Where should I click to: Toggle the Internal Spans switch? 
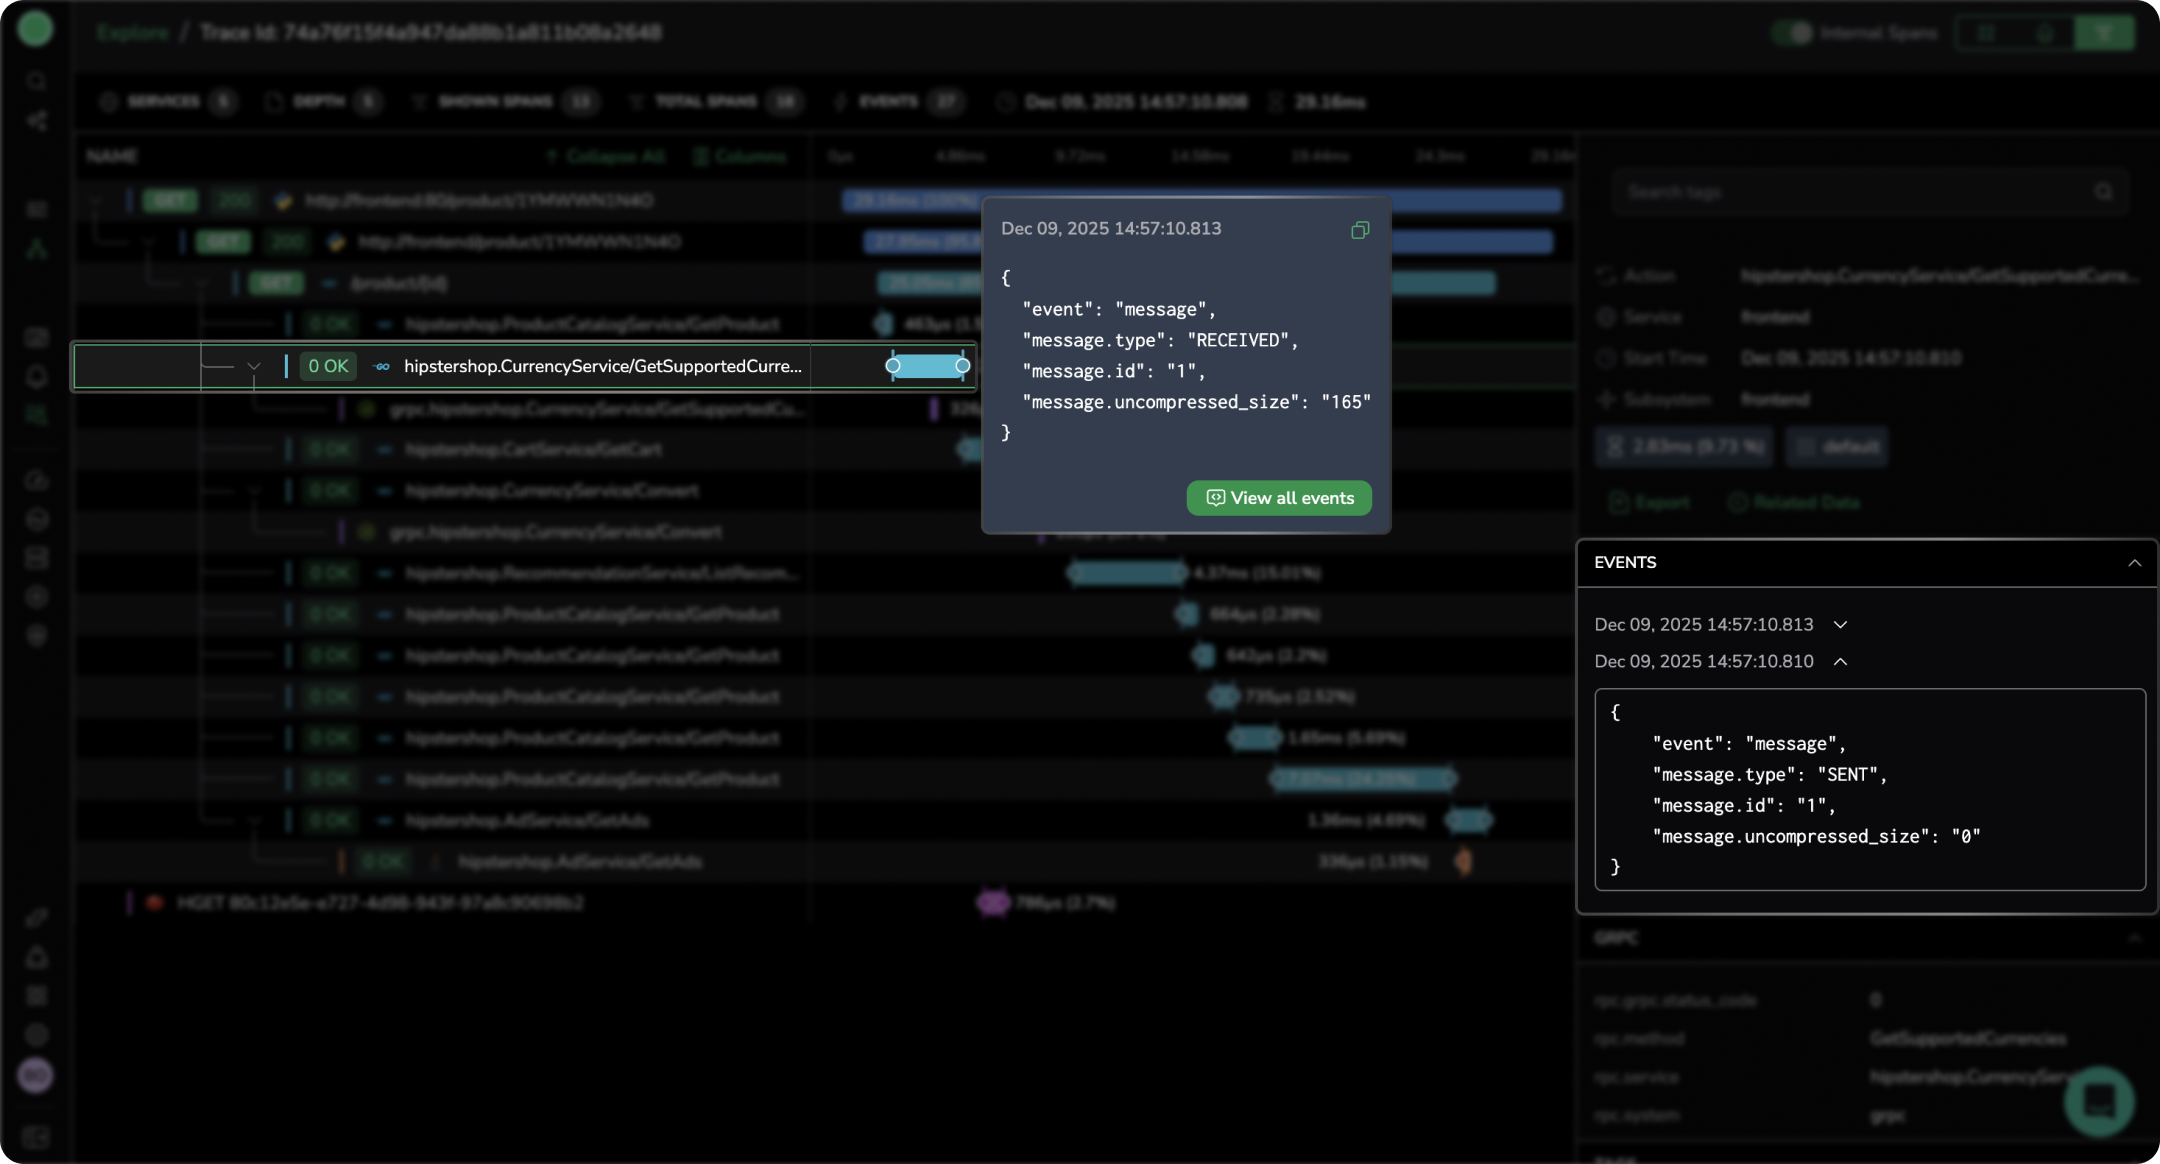tap(1794, 33)
